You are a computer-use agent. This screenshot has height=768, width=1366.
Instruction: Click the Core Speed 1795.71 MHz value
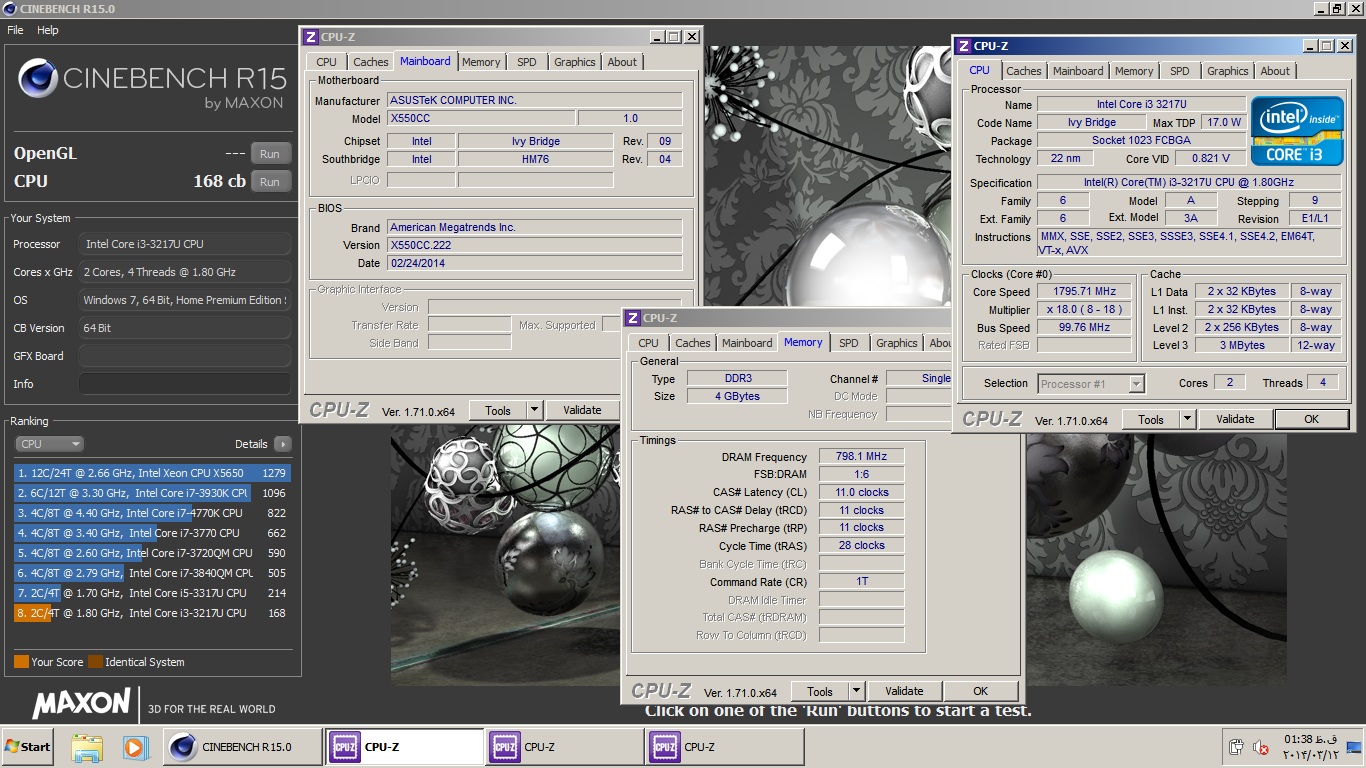[x=1084, y=291]
